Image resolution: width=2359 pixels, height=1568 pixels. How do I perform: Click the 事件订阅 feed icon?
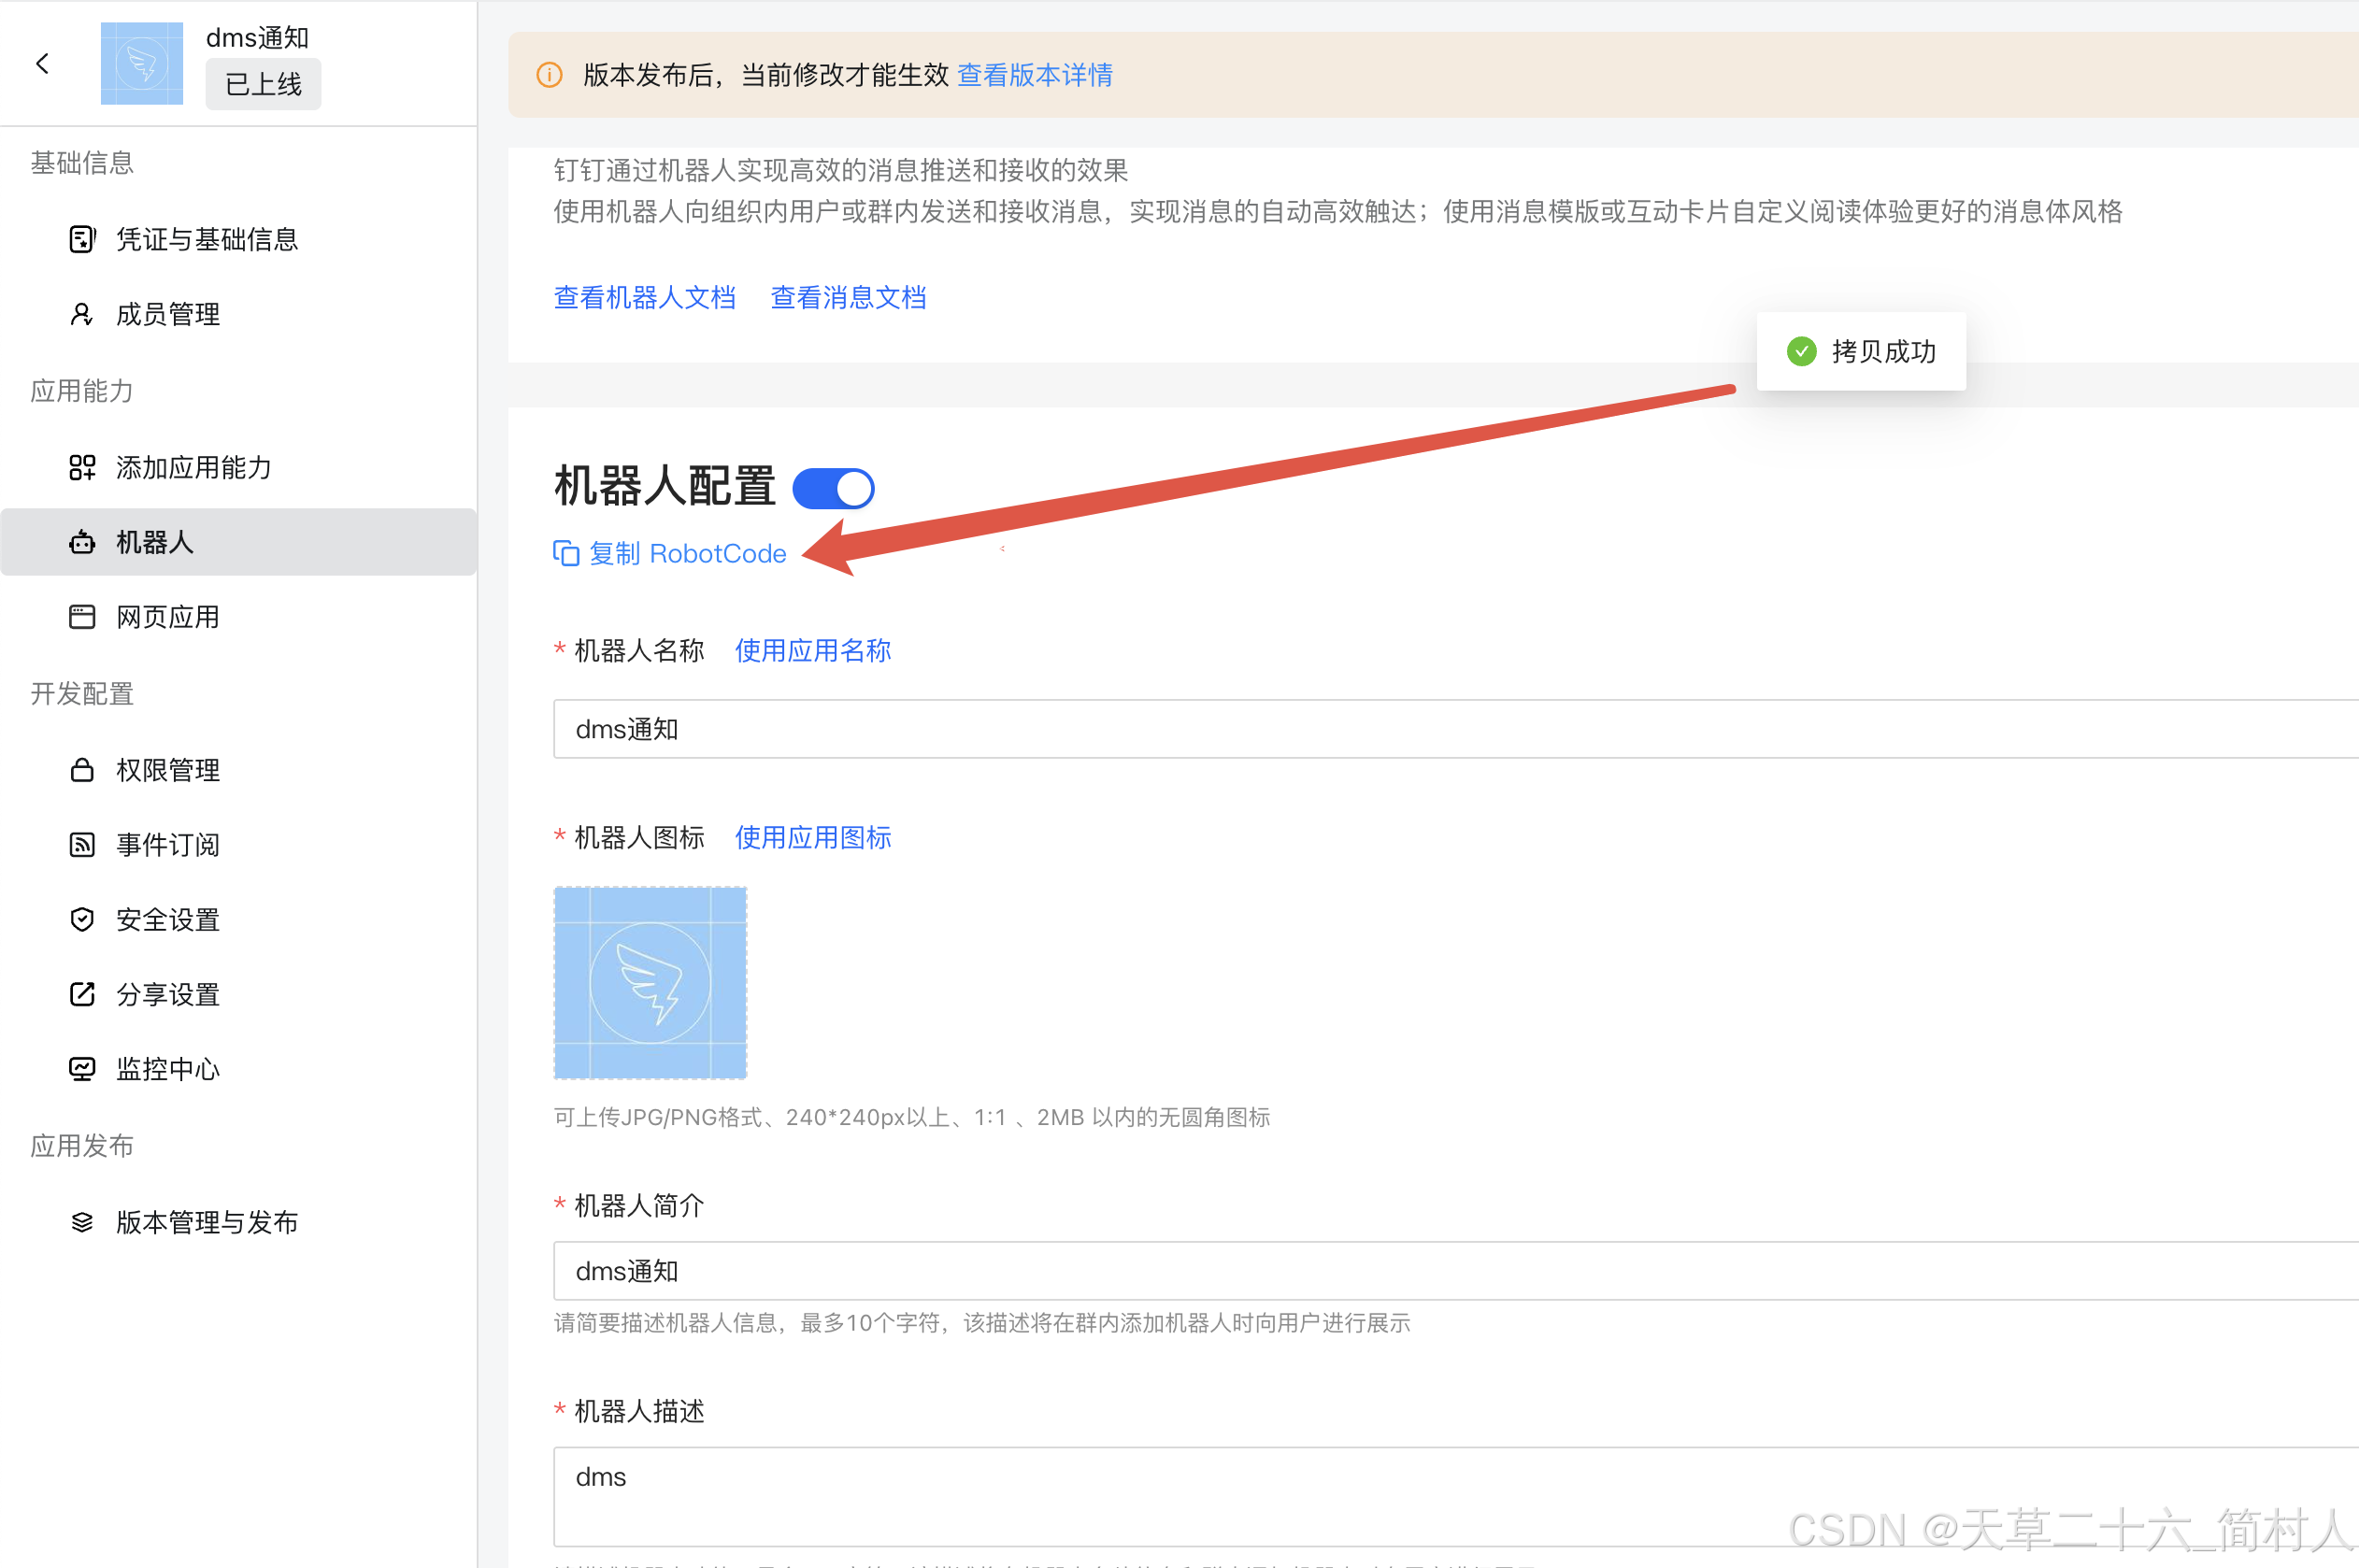tap(82, 845)
